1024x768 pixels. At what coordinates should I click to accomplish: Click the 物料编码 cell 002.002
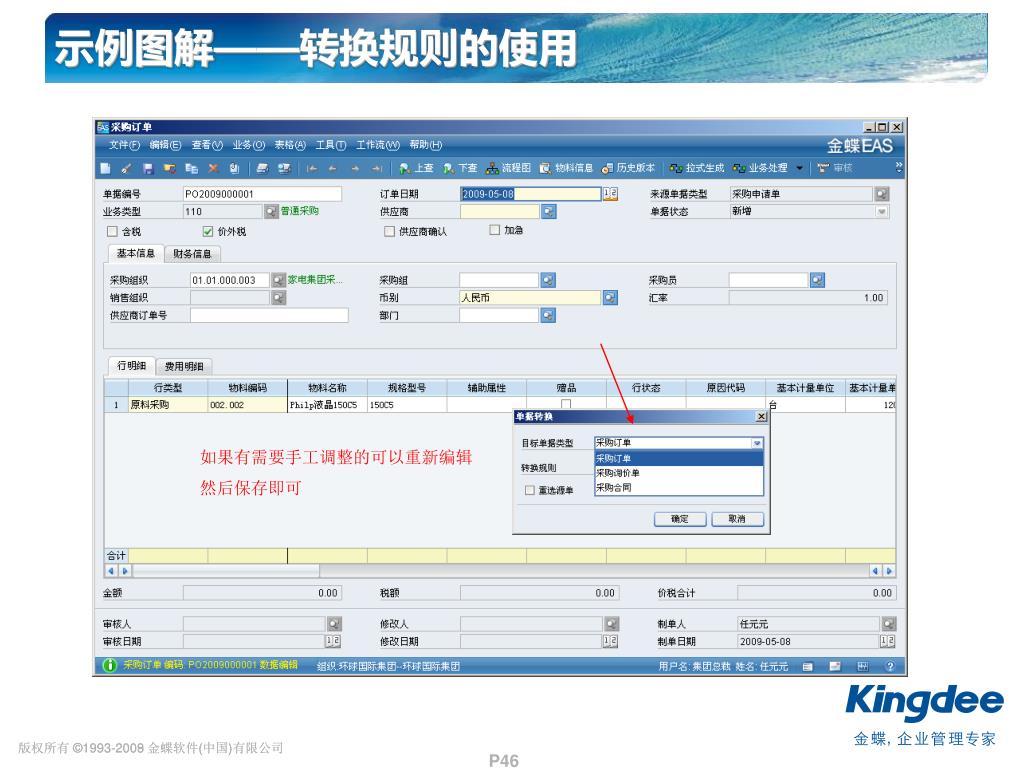248,405
